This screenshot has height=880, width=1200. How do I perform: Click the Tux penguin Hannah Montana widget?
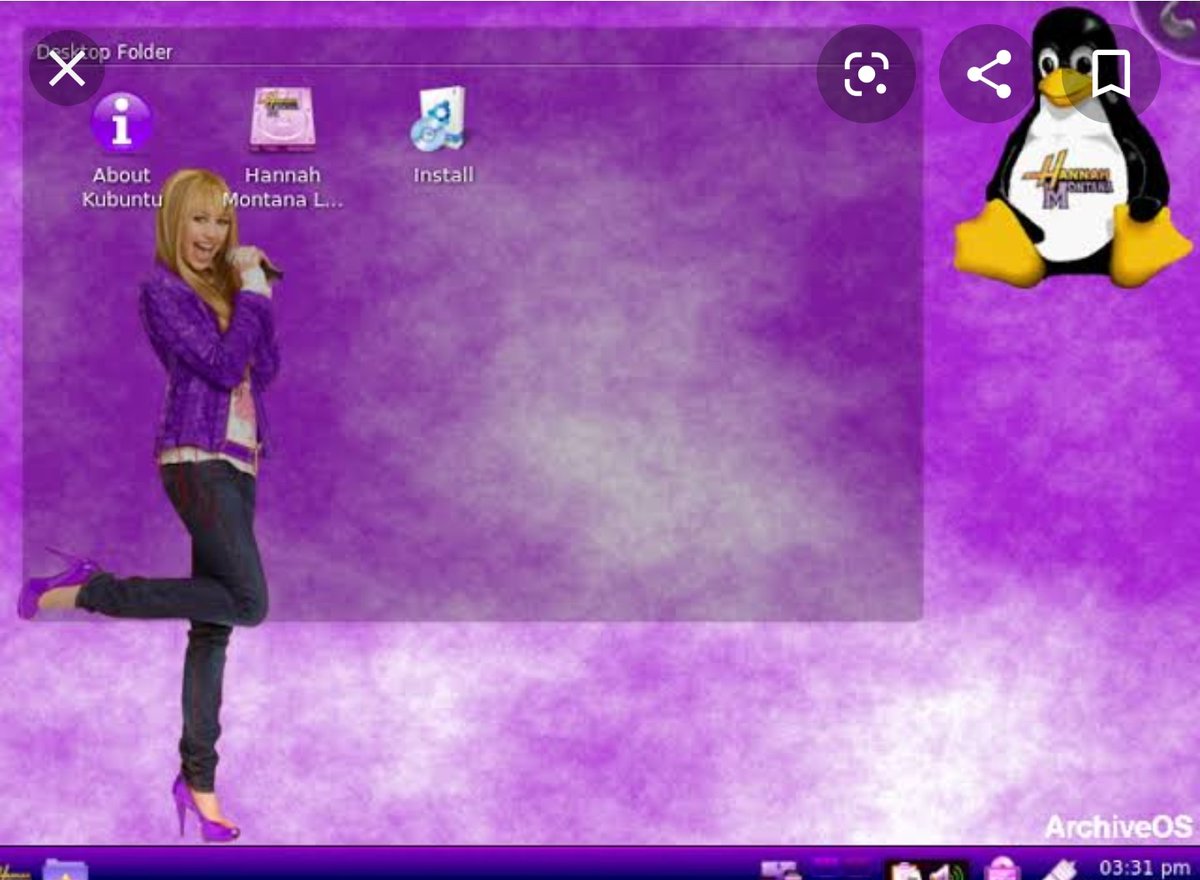click(1073, 148)
